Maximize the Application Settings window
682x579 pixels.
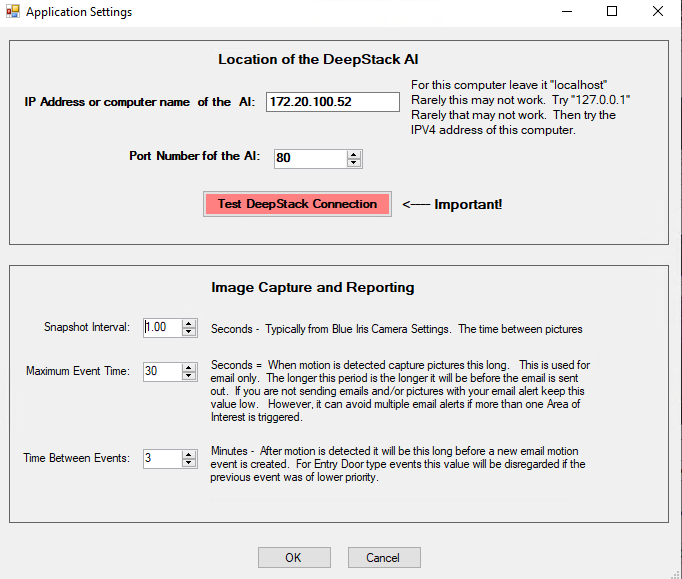612,11
